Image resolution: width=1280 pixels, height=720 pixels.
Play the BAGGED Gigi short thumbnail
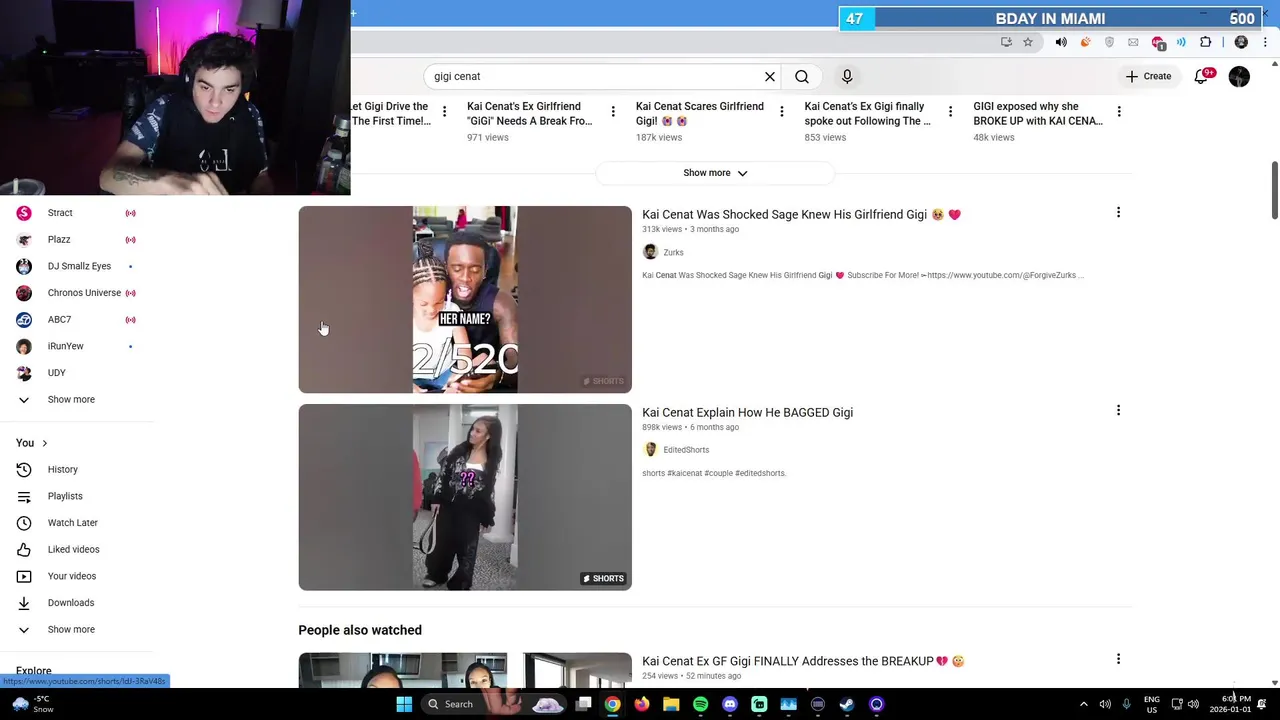465,497
